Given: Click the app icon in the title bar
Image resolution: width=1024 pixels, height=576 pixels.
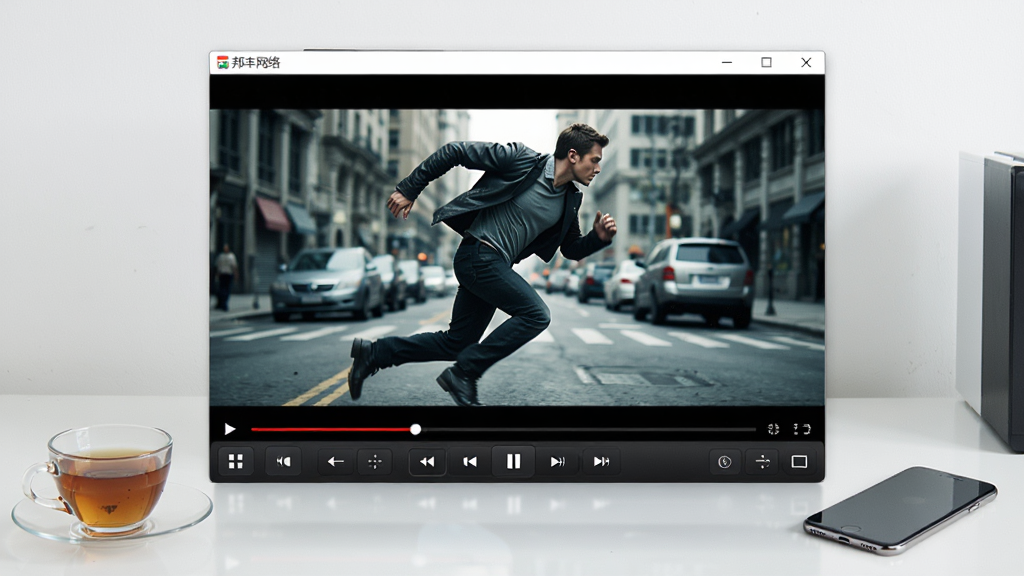Looking at the screenshot, I should point(223,62).
